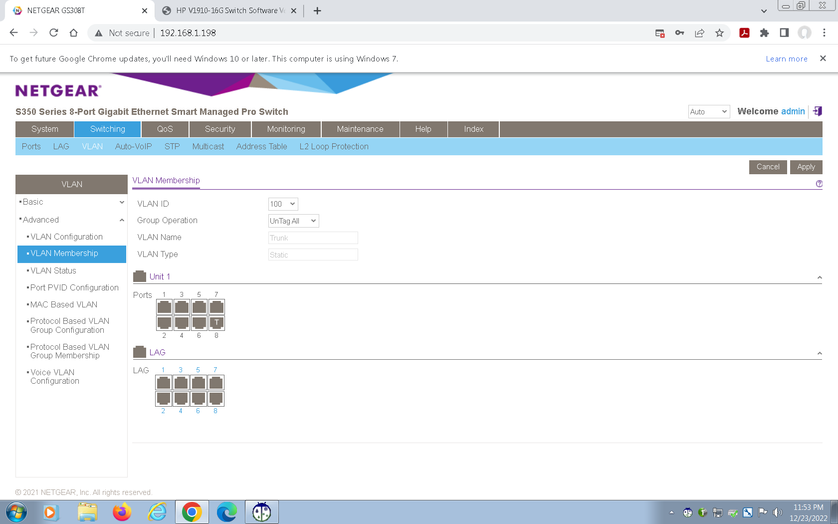Viewport: 838px width, 524px height.
Task: Go to the Multicast submenu
Action: point(208,147)
